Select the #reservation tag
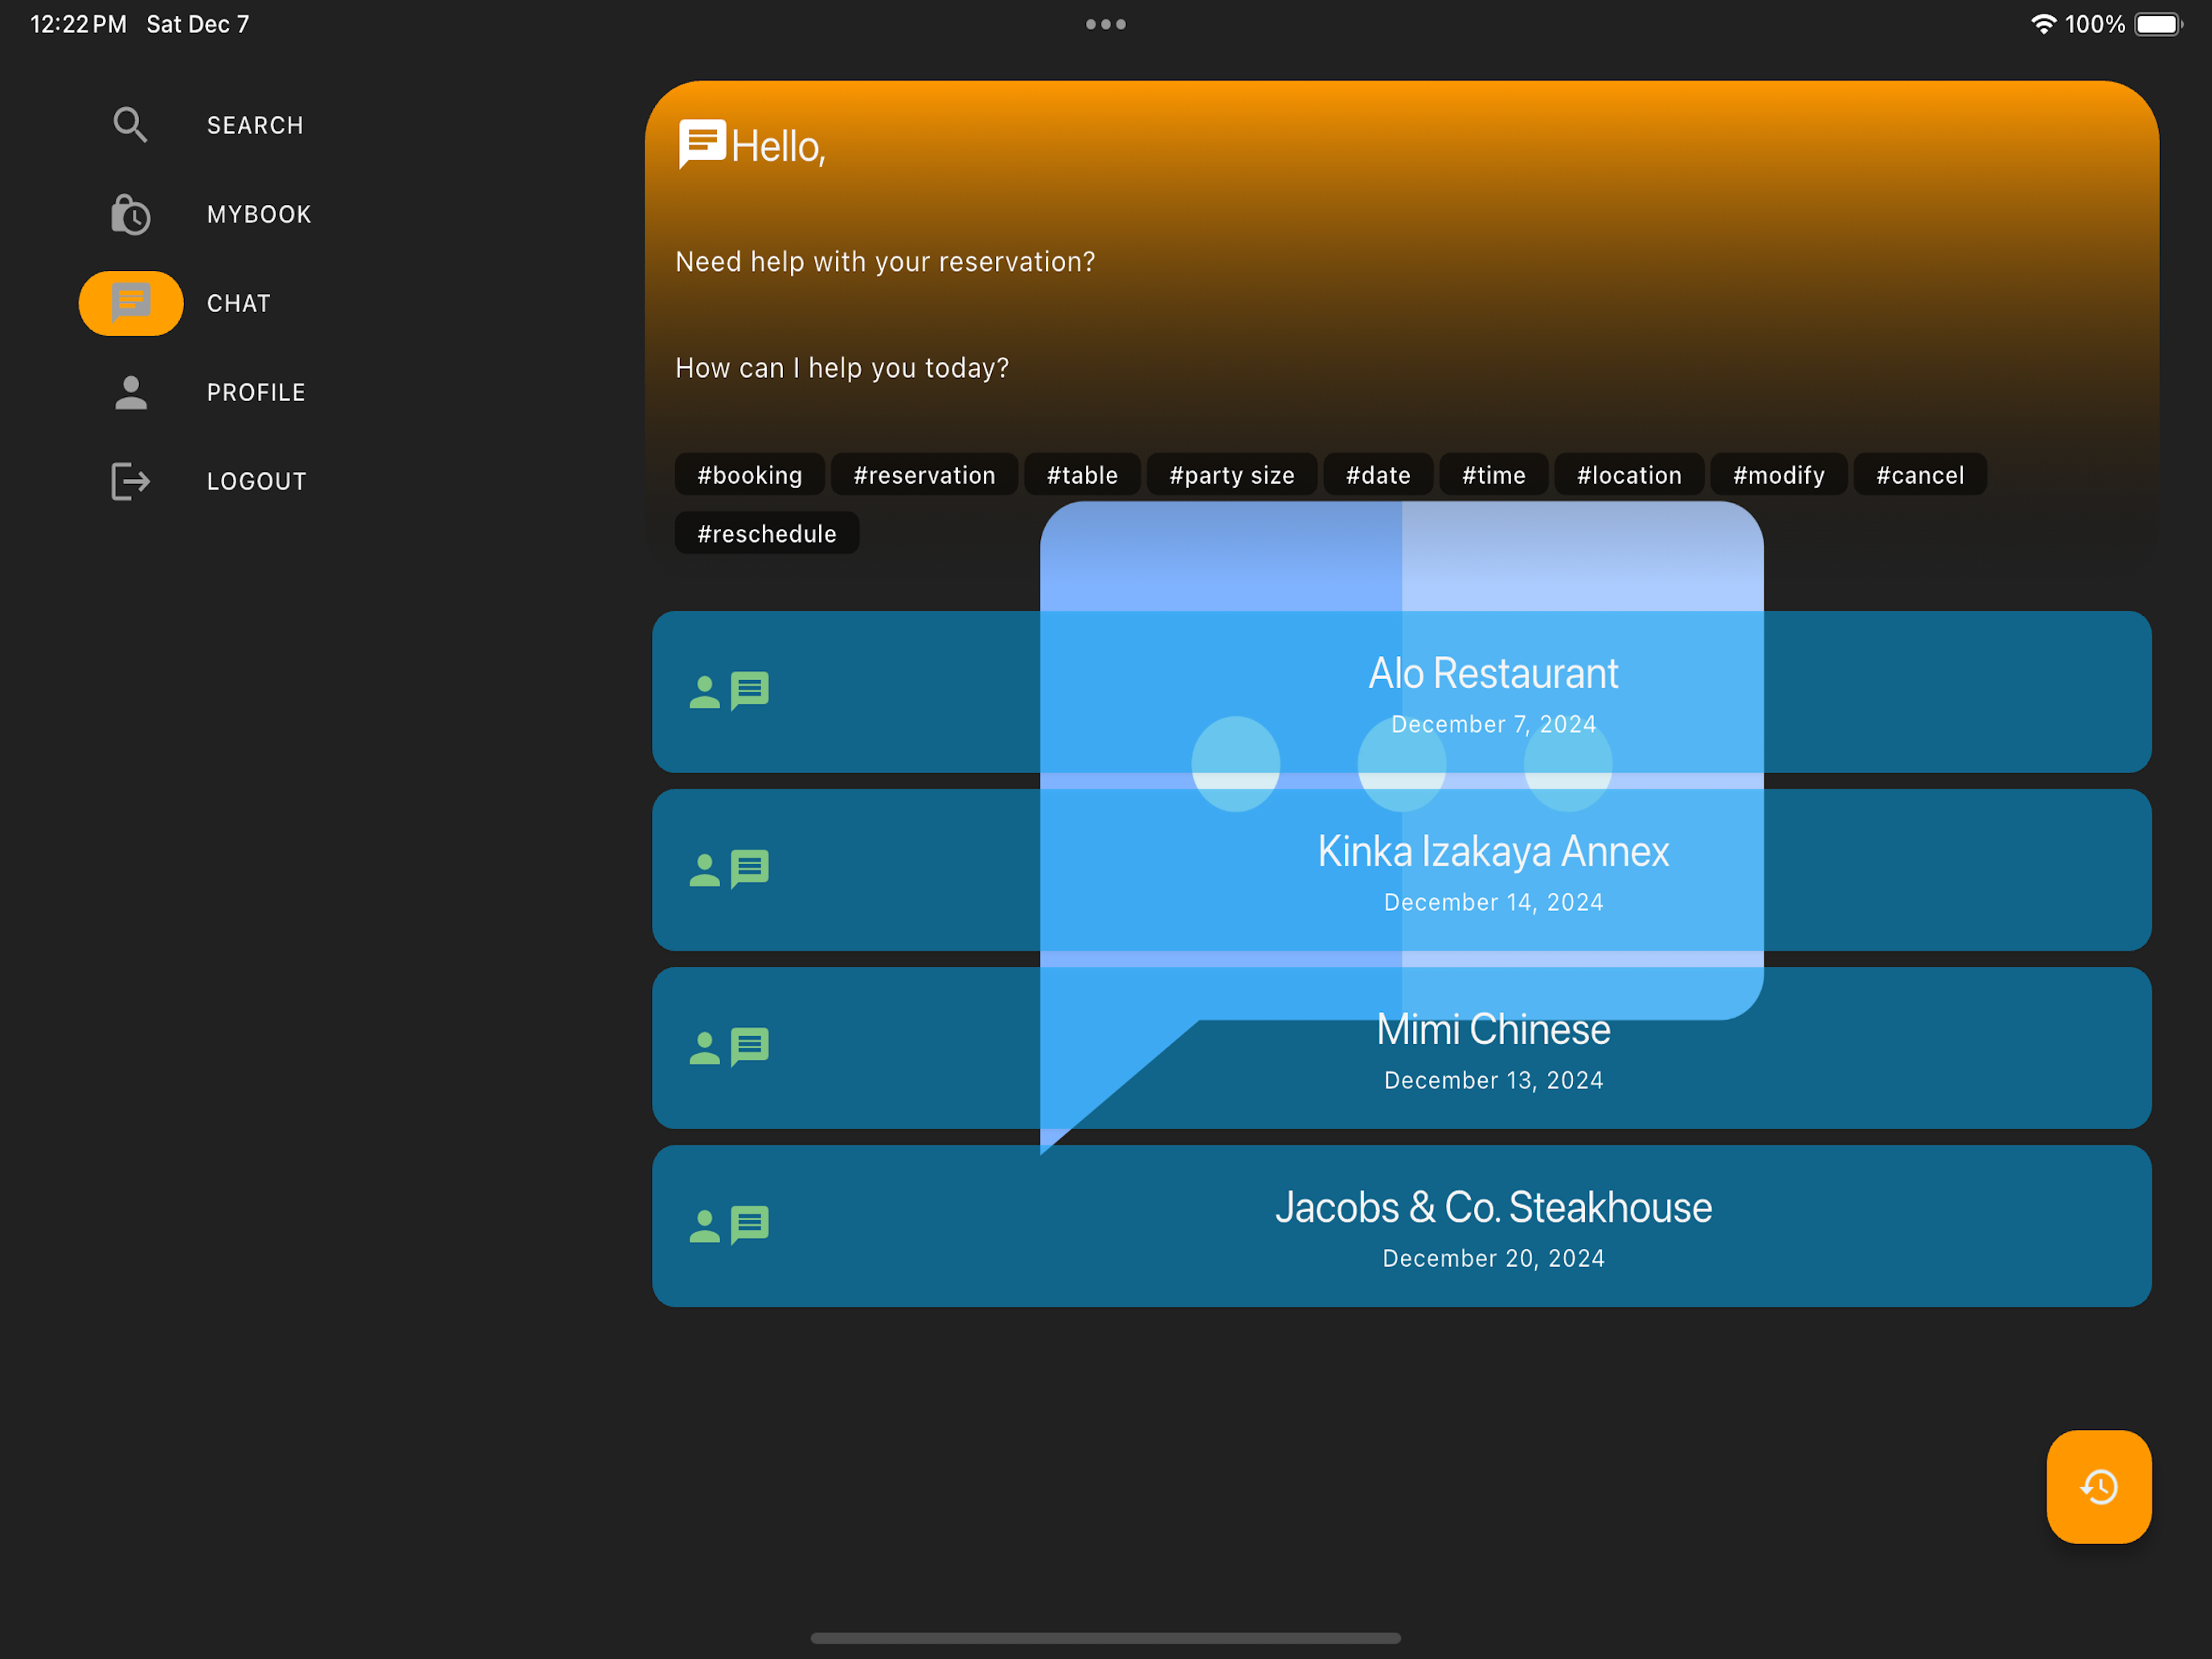Image resolution: width=2212 pixels, height=1659 pixels. (925, 475)
